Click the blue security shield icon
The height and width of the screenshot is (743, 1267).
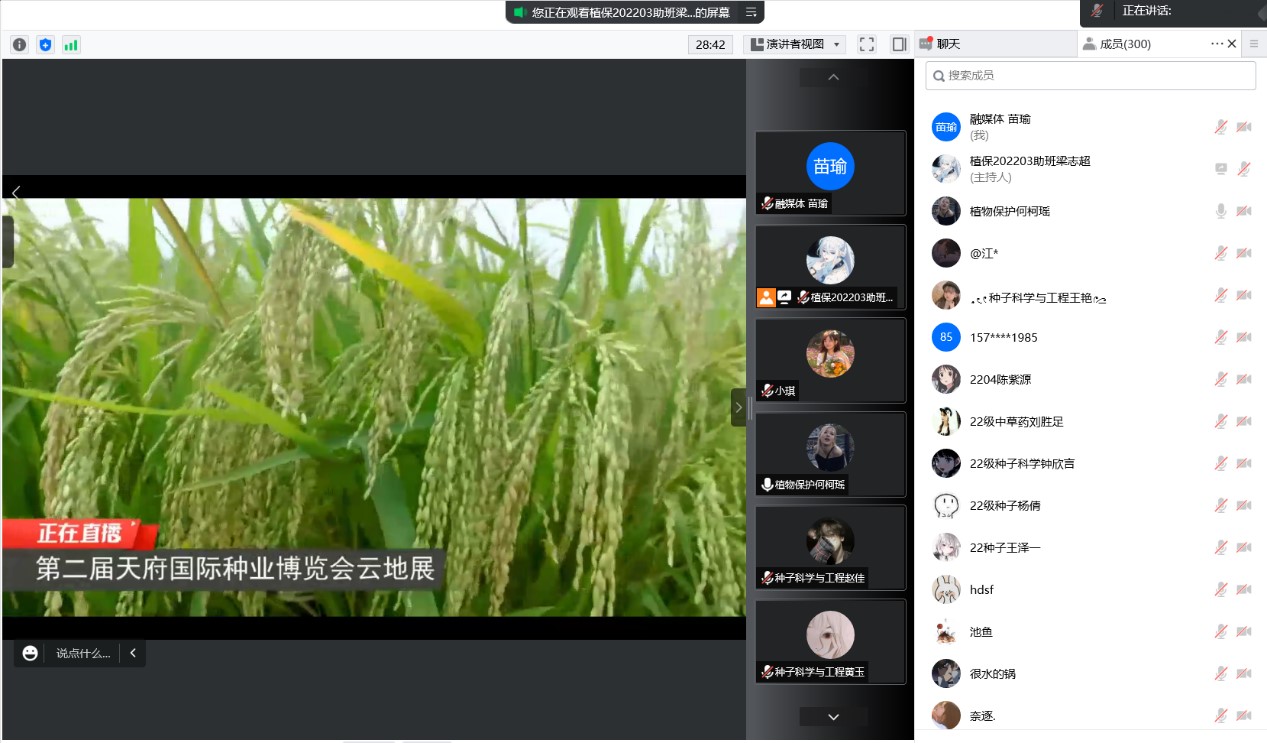tap(45, 45)
